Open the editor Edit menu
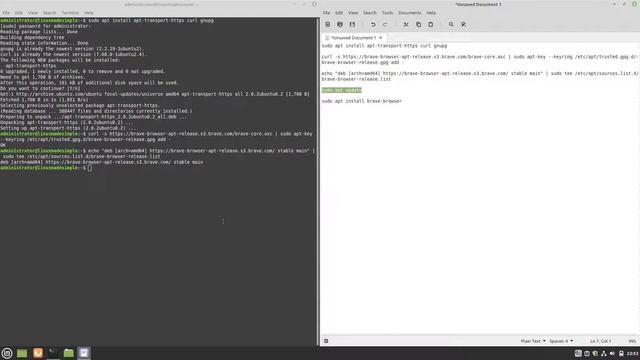 339,13
